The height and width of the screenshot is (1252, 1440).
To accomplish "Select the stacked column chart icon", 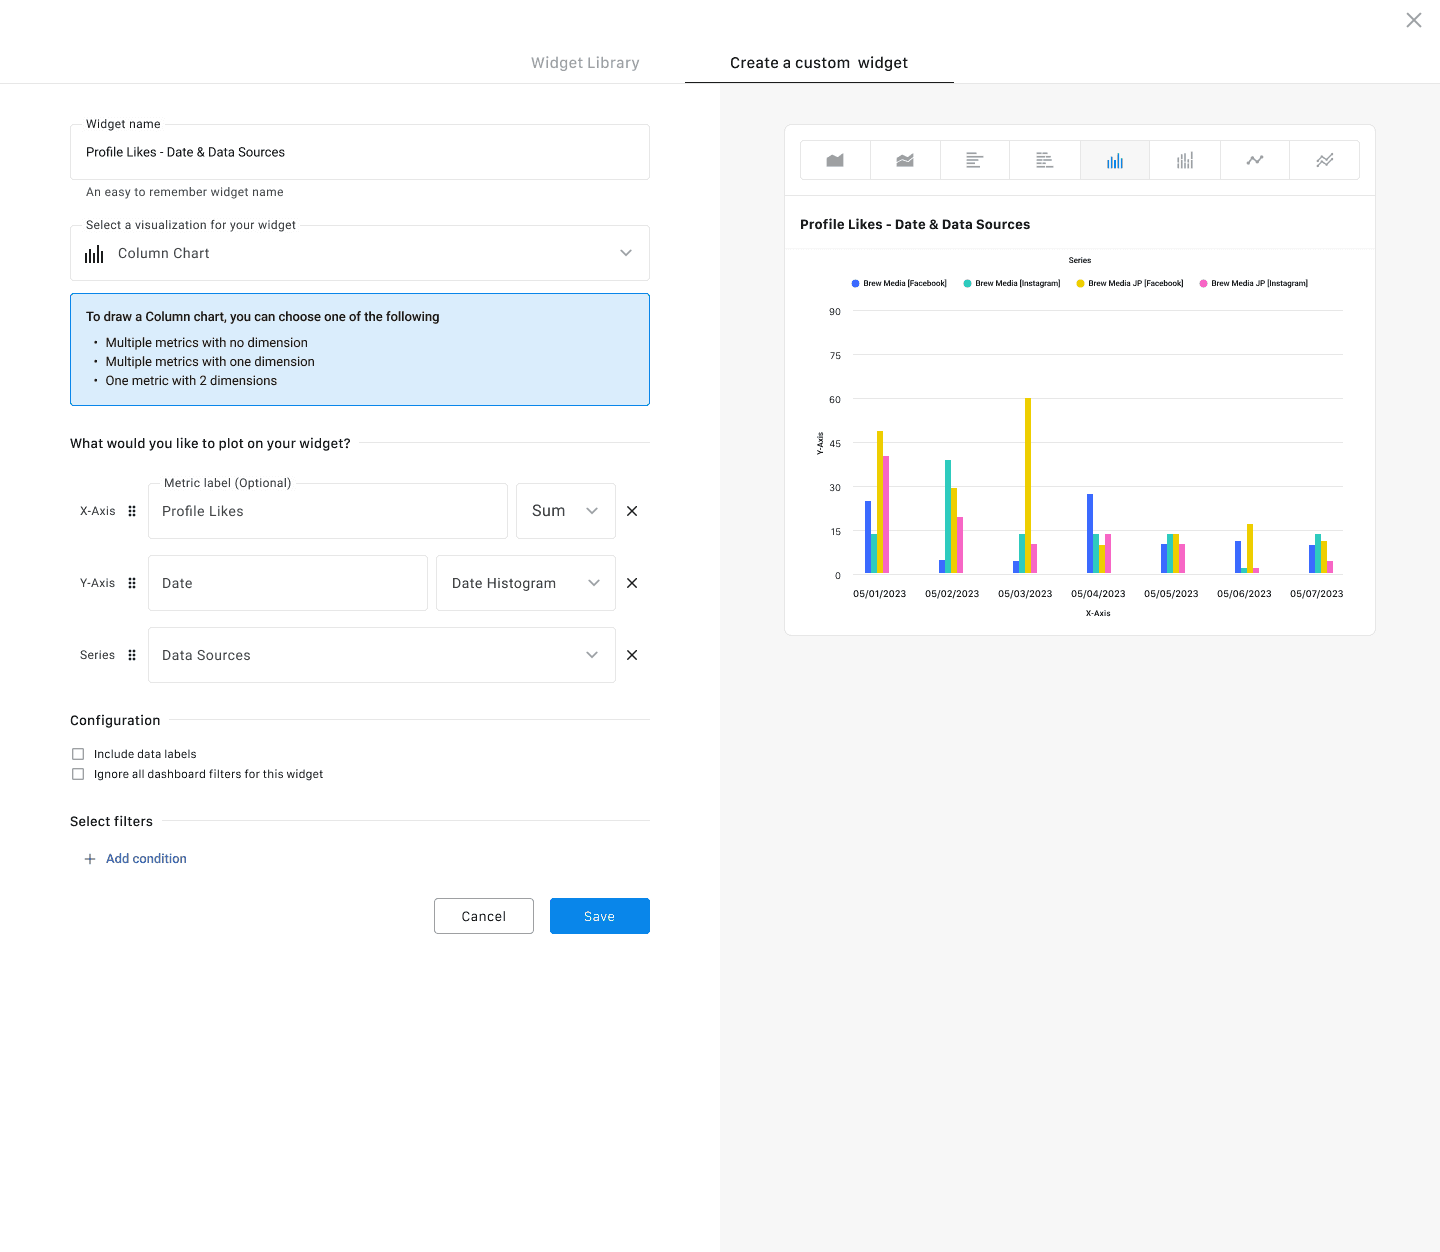I will pyautogui.click(x=1185, y=160).
